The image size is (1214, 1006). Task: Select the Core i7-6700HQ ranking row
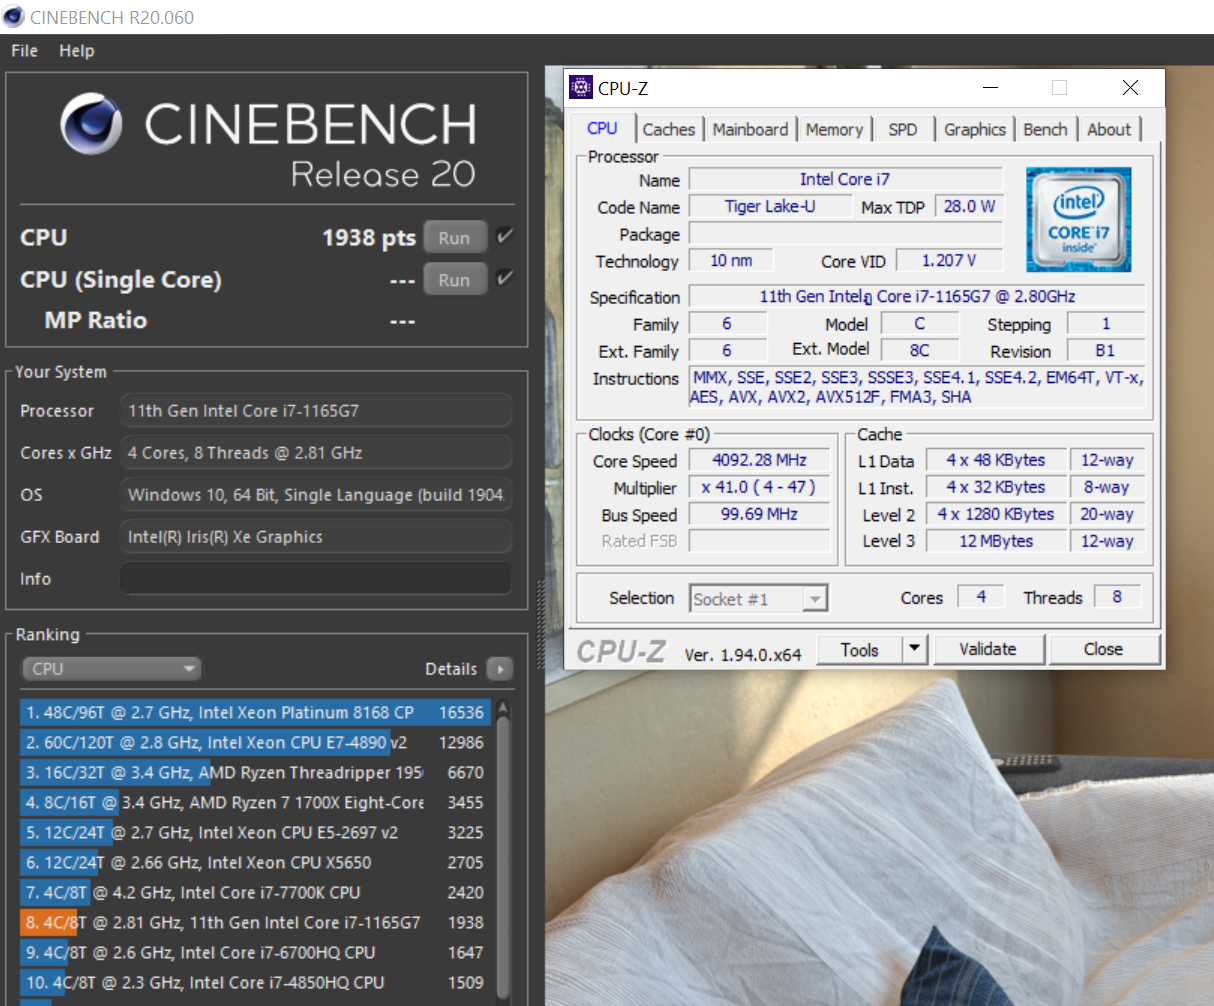click(255, 953)
